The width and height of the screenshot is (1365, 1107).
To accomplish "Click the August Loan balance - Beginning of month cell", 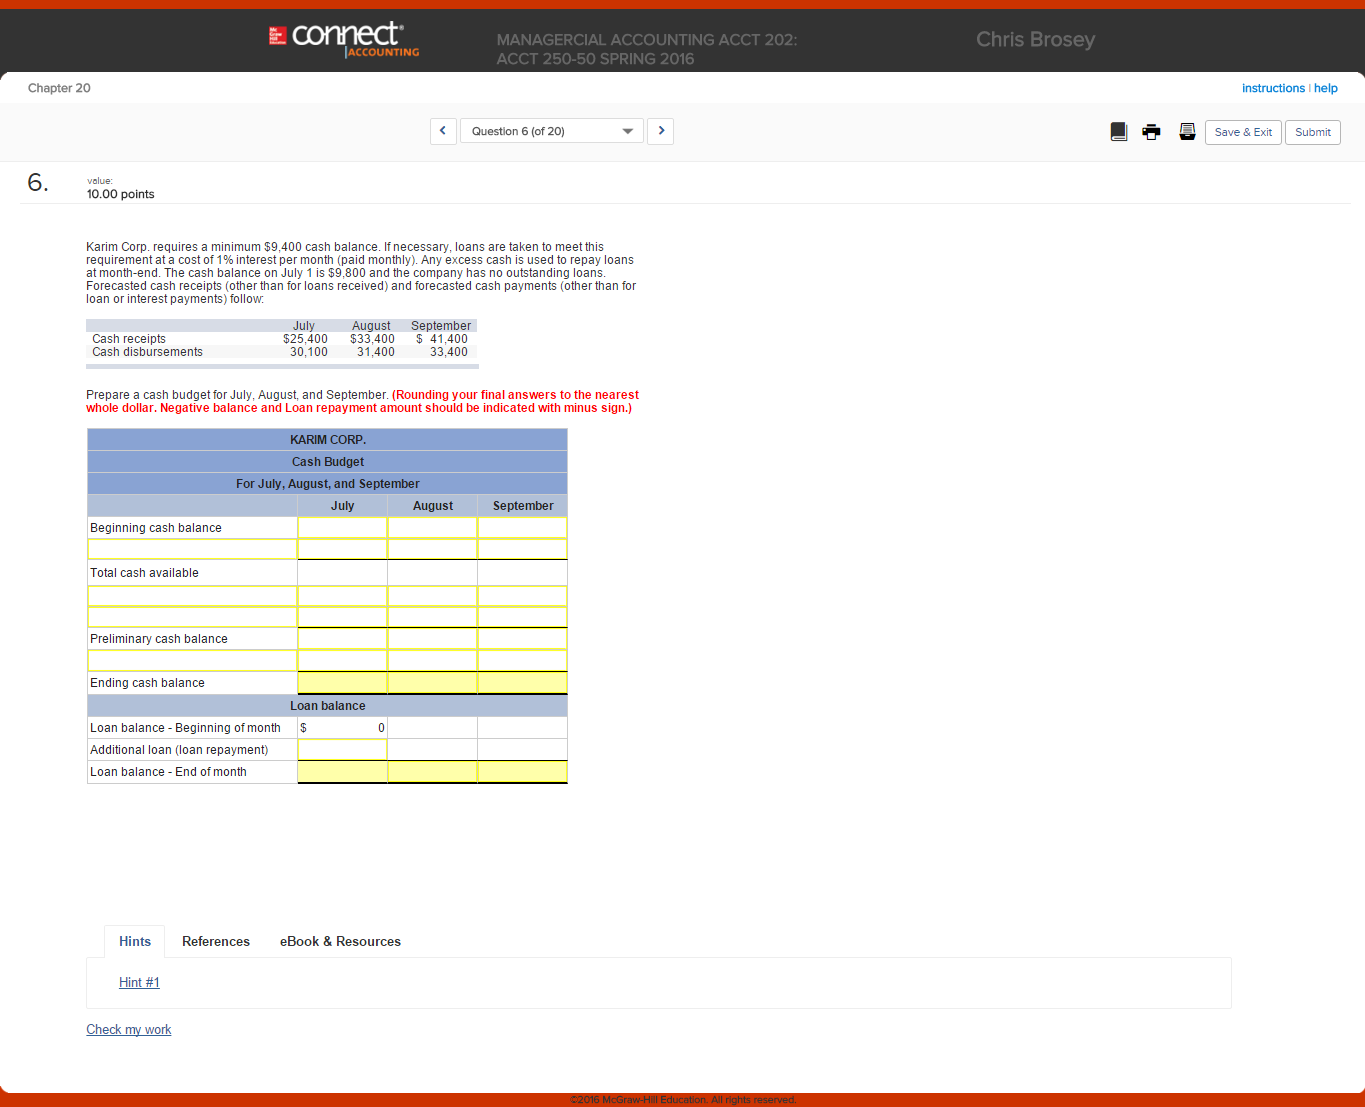I will click(432, 728).
